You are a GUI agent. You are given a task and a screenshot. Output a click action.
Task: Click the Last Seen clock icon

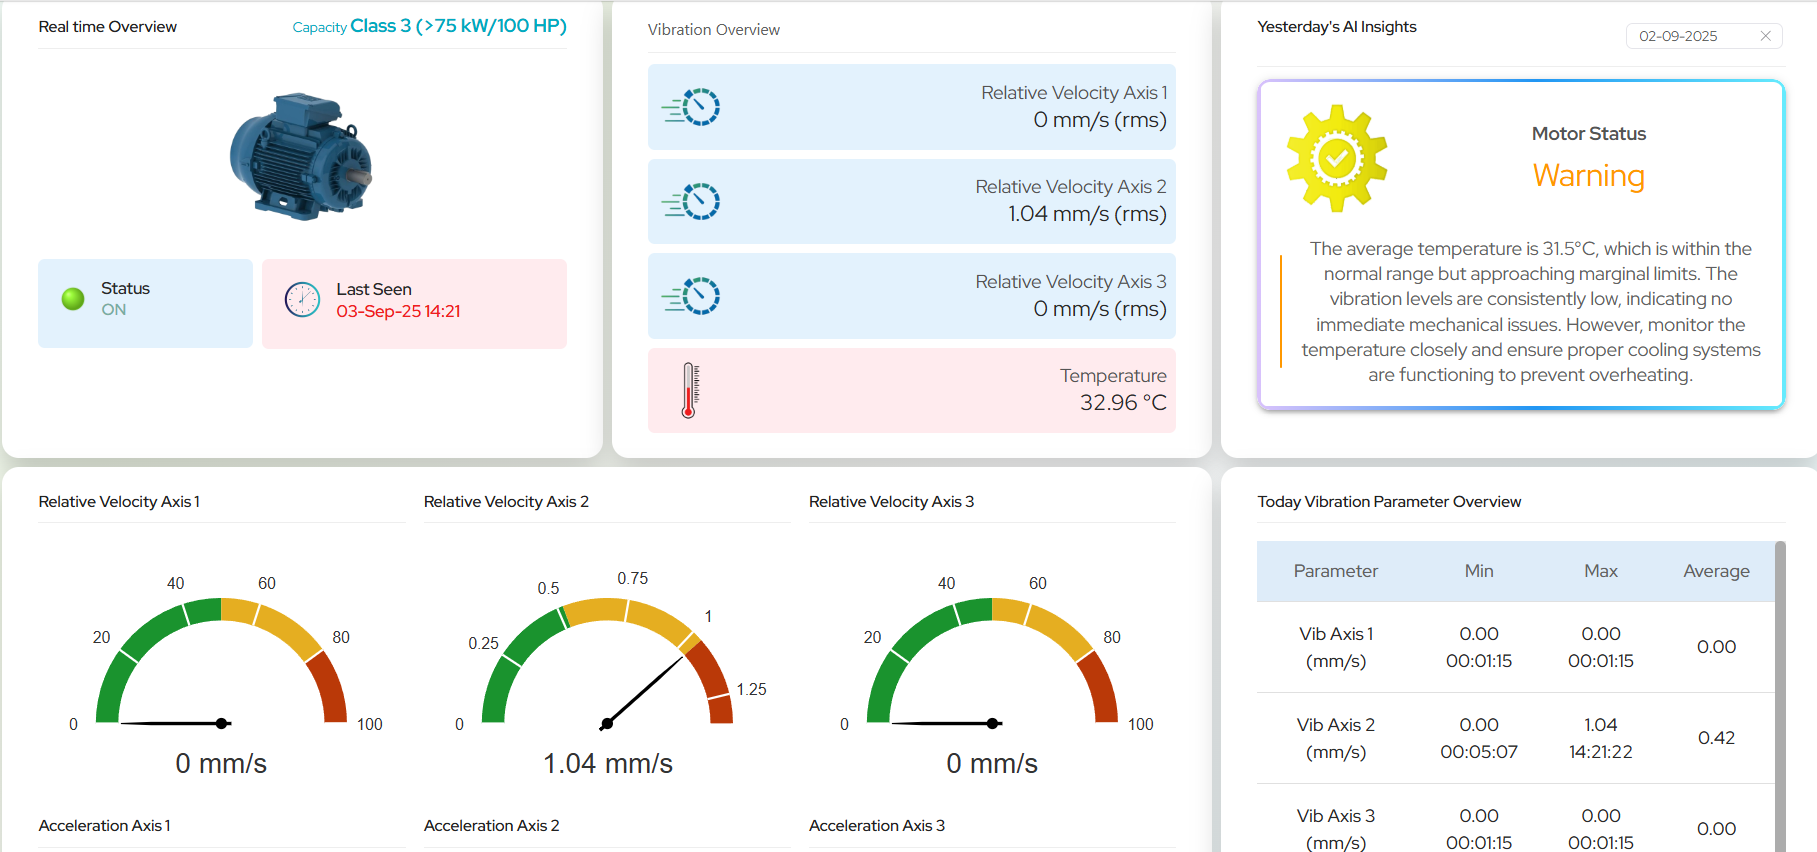[x=302, y=299]
